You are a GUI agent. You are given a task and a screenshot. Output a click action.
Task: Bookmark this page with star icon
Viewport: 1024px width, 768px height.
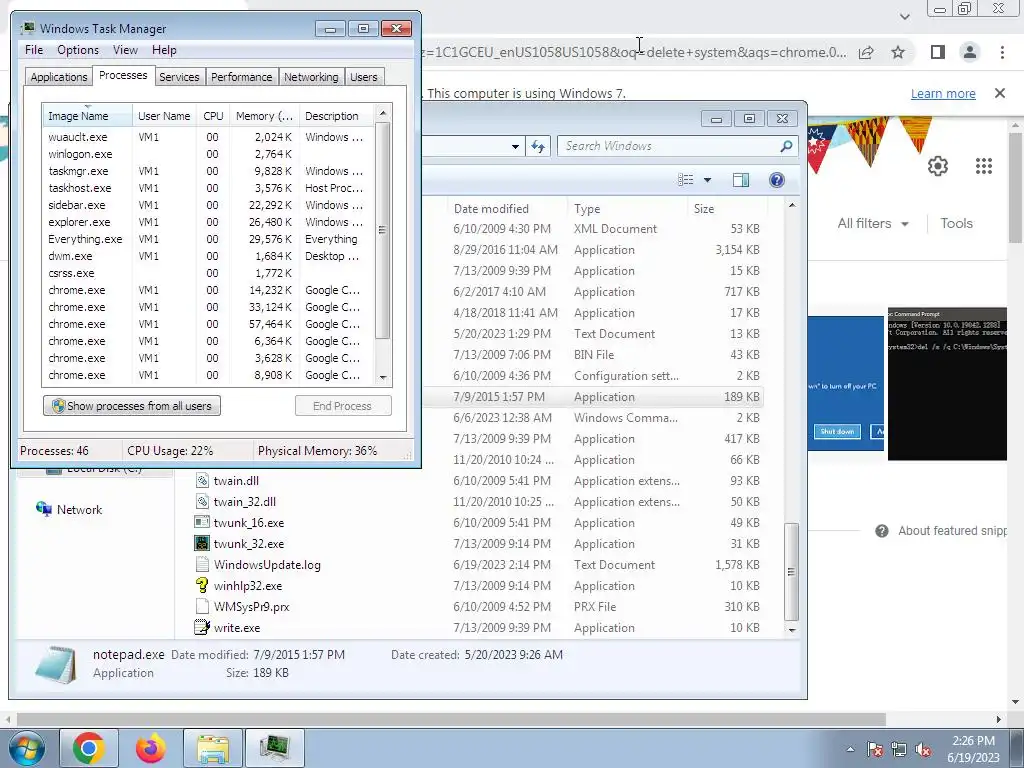point(898,52)
